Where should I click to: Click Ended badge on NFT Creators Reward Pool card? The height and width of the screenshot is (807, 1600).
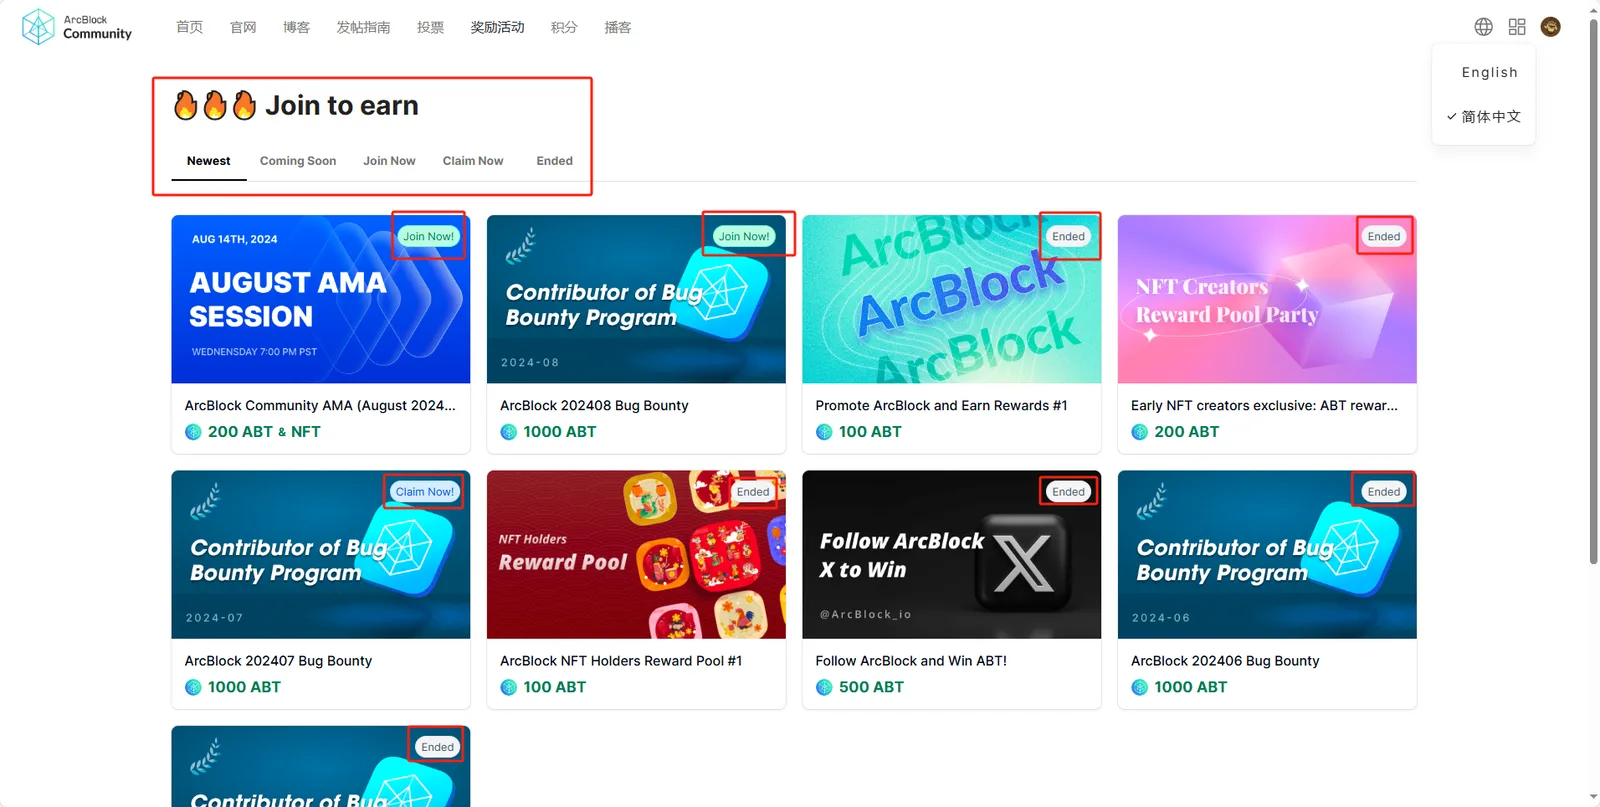1384,237
